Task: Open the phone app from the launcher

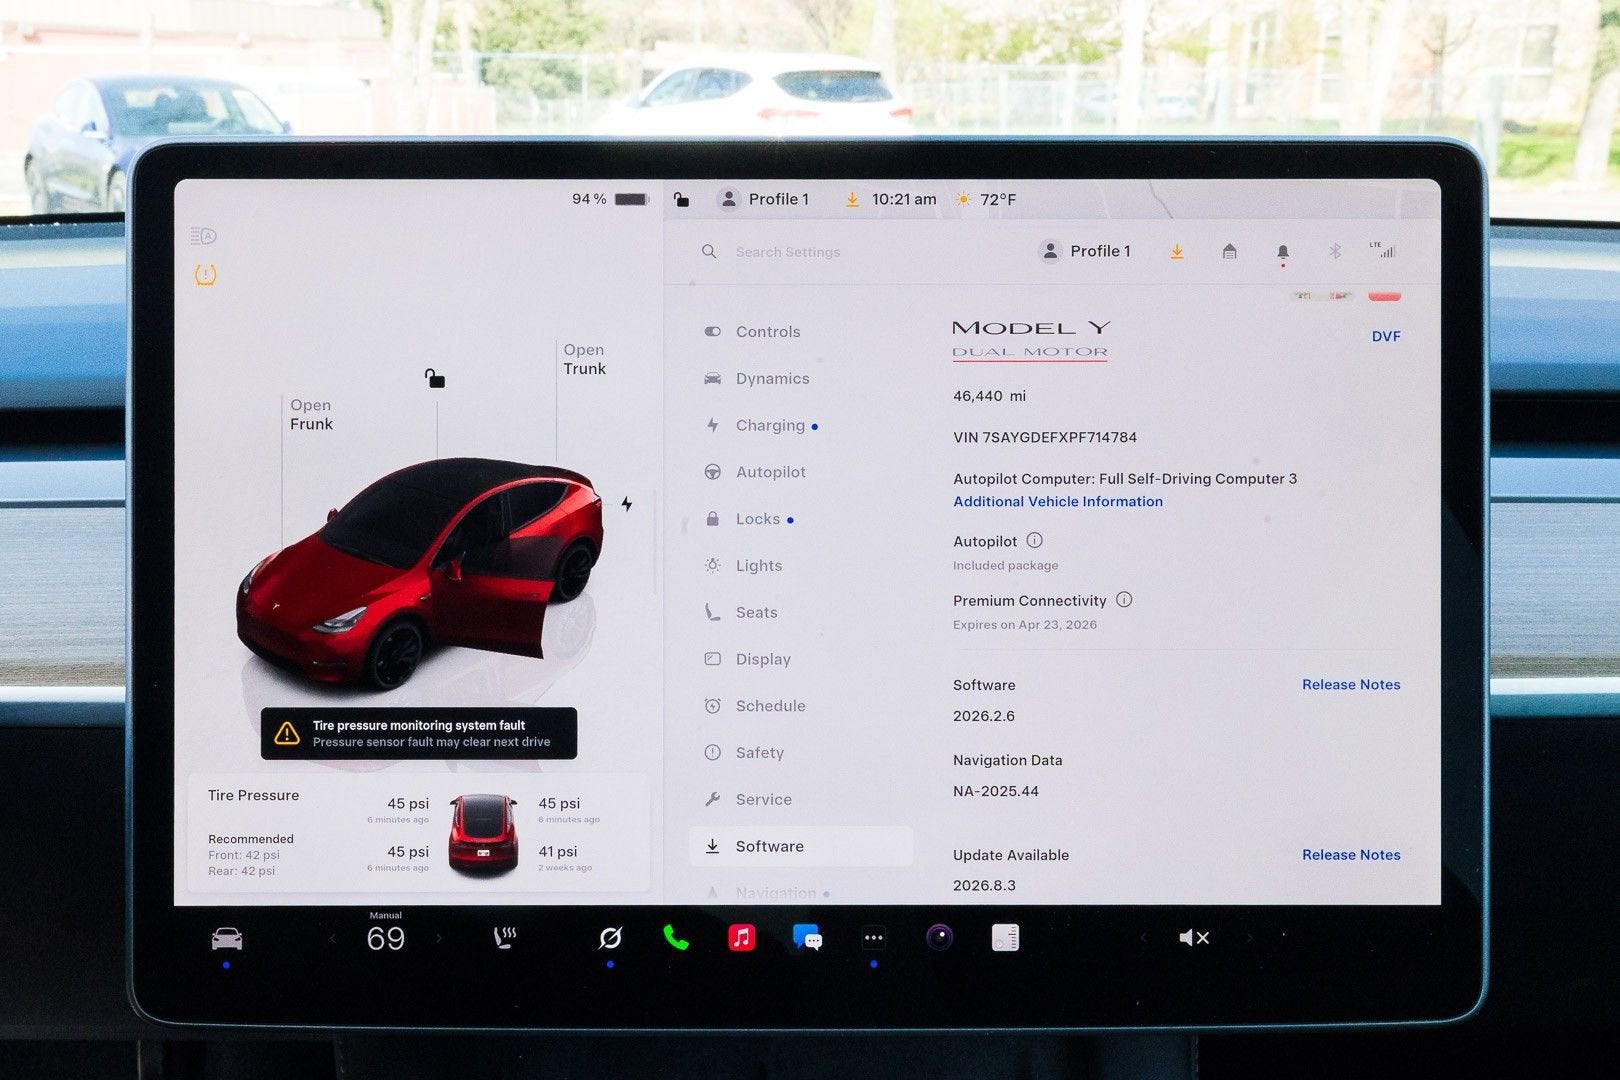Action: (x=674, y=938)
